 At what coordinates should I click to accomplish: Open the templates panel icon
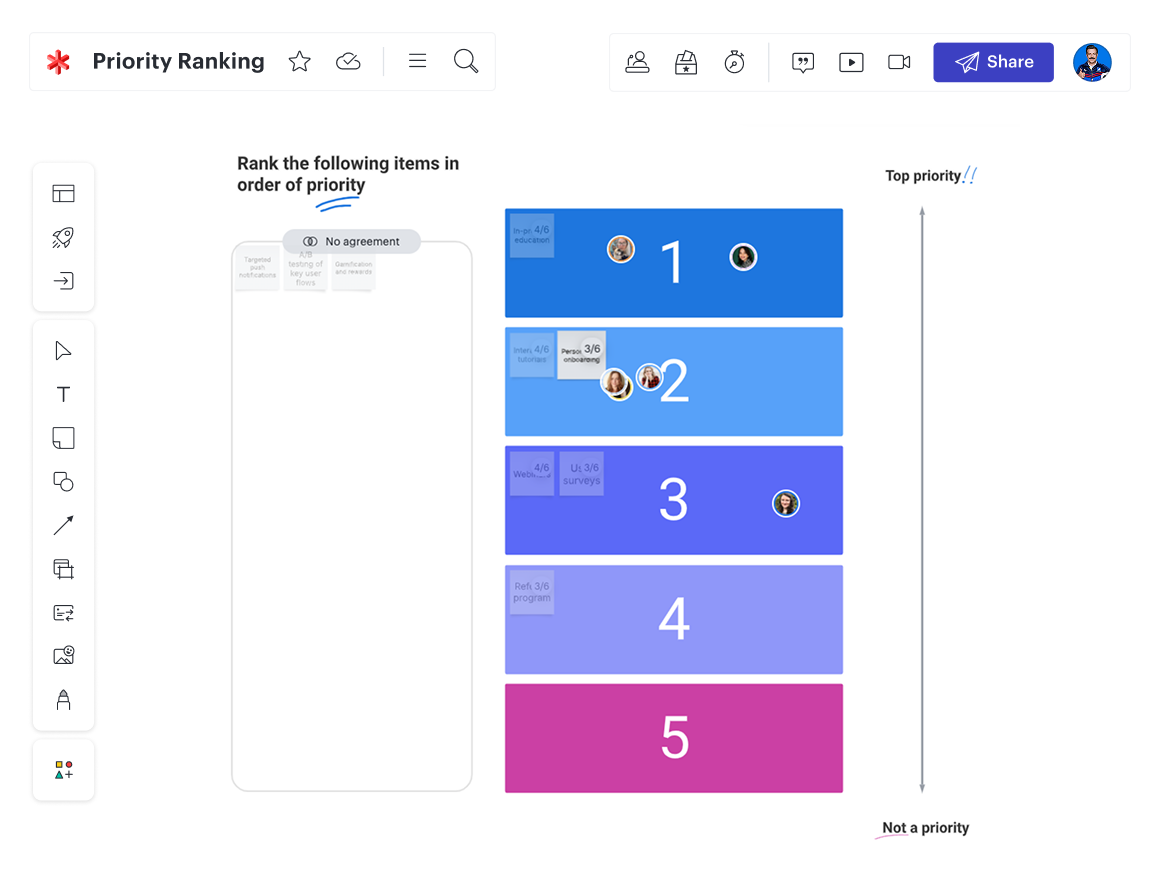(63, 194)
